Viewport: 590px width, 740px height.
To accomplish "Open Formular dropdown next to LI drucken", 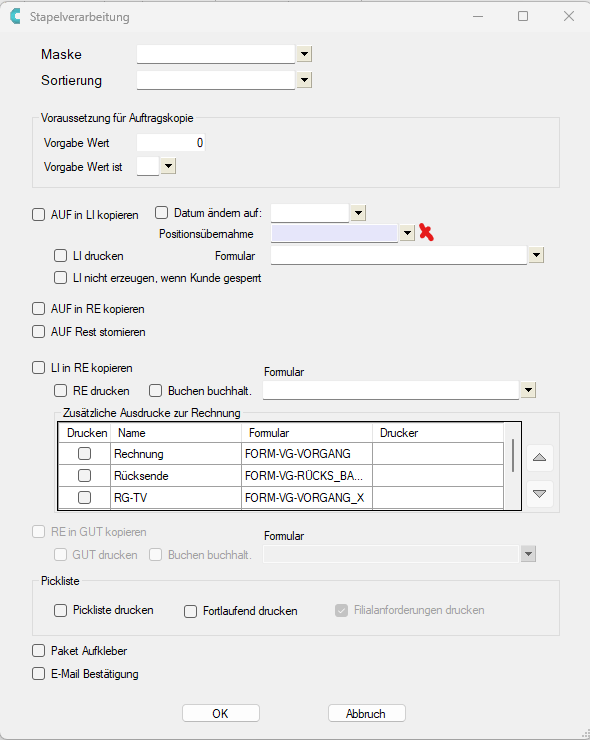I will tap(536, 255).
